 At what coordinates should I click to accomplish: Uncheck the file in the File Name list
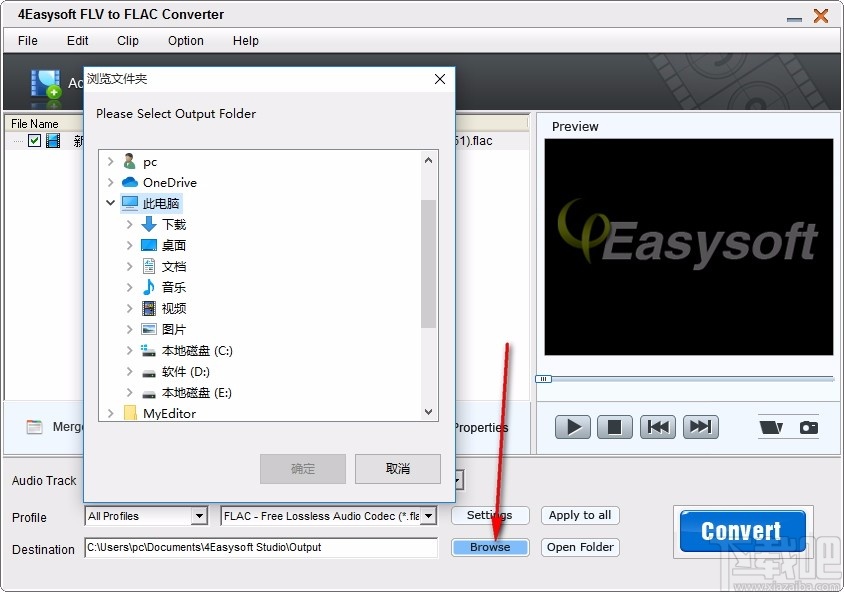(x=34, y=141)
